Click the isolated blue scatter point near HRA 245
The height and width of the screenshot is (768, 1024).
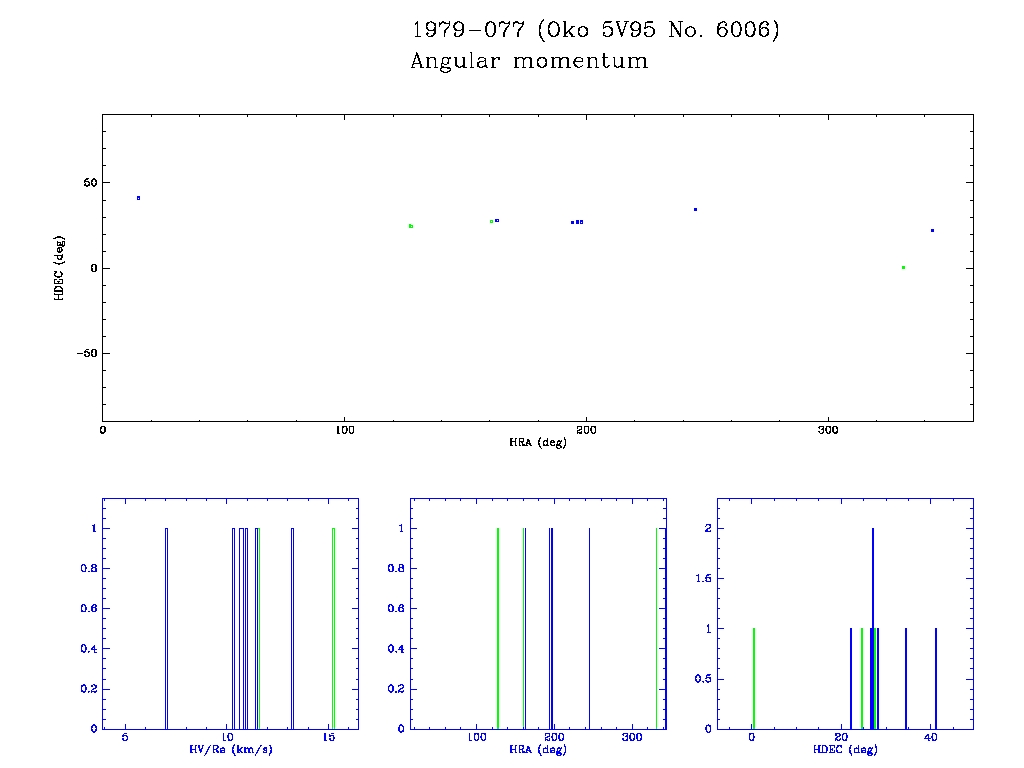[695, 209]
